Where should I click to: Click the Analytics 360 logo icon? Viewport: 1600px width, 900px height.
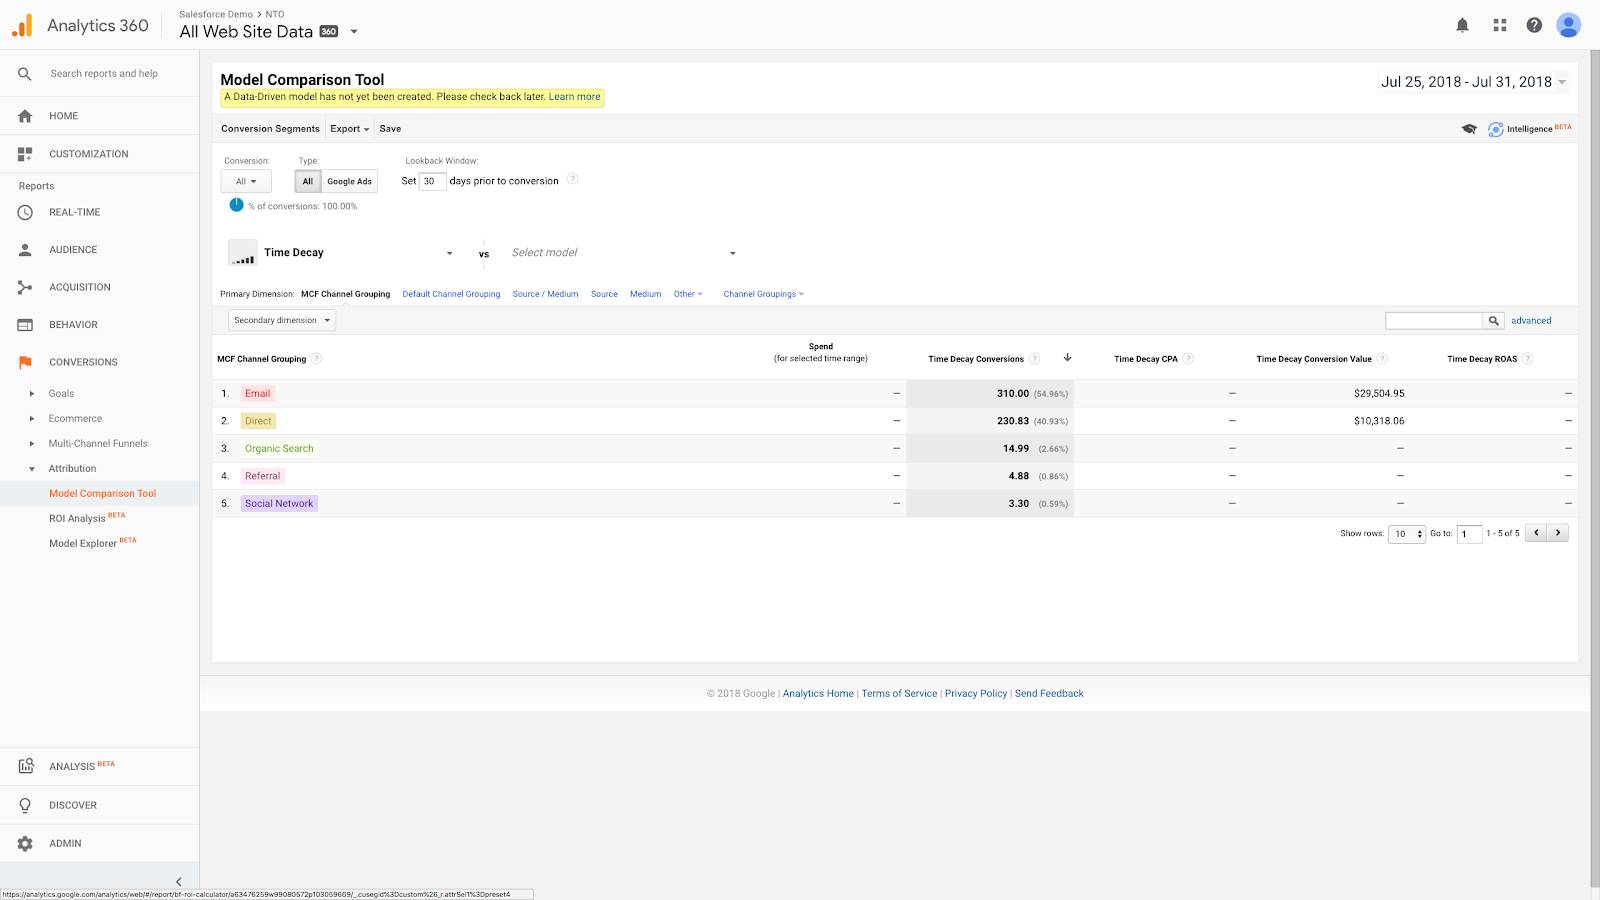point(22,25)
